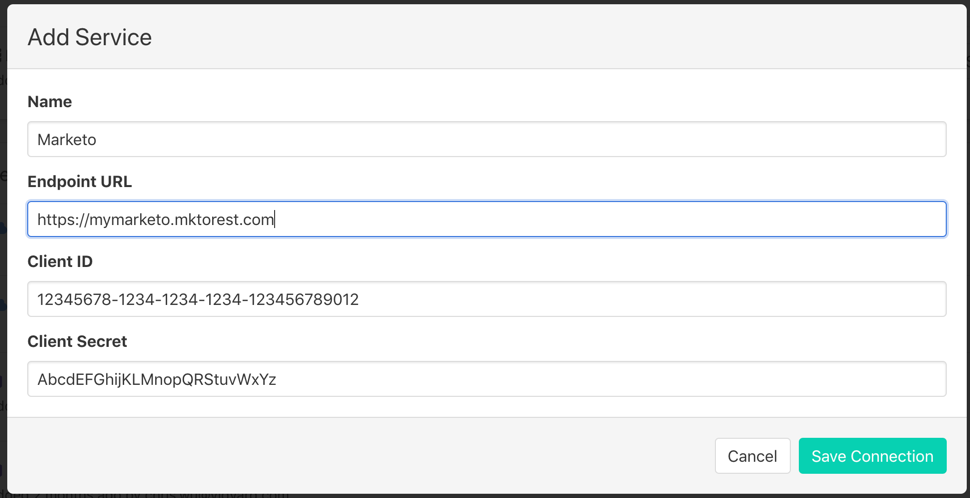Click the "Name" field label

click(x=50, y=102)
